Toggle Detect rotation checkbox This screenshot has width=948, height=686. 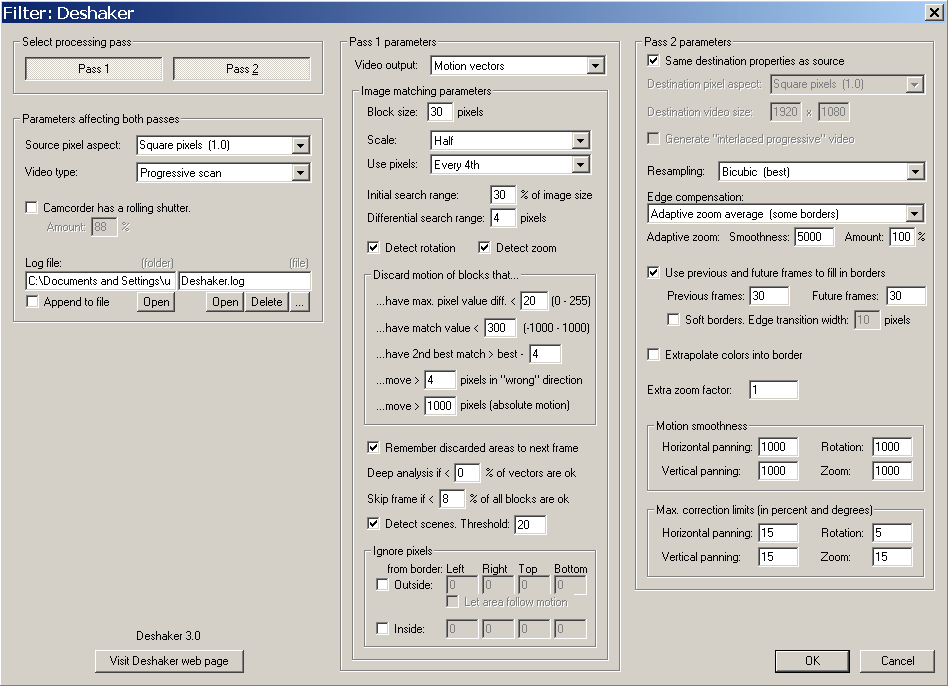(374, 248)
